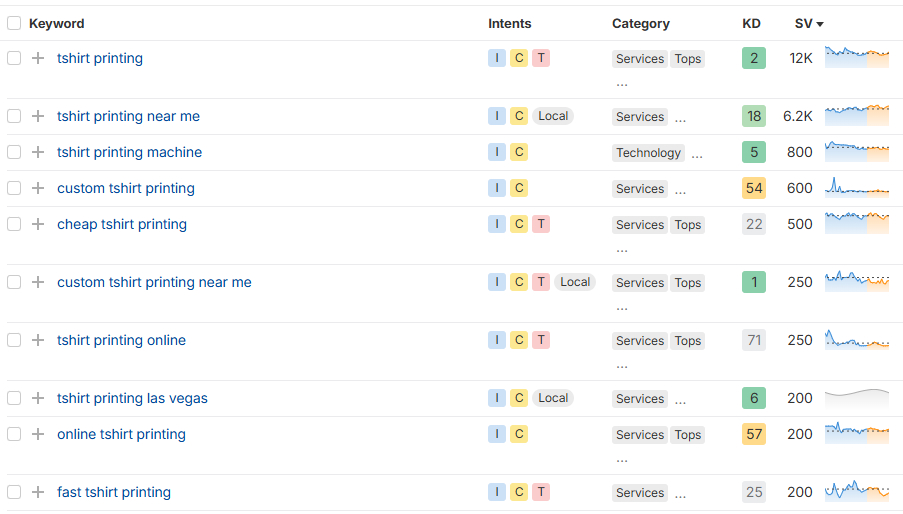This screenshot has height=514, width=903.
Task: Click the Category column header
Action: (641, 24)
